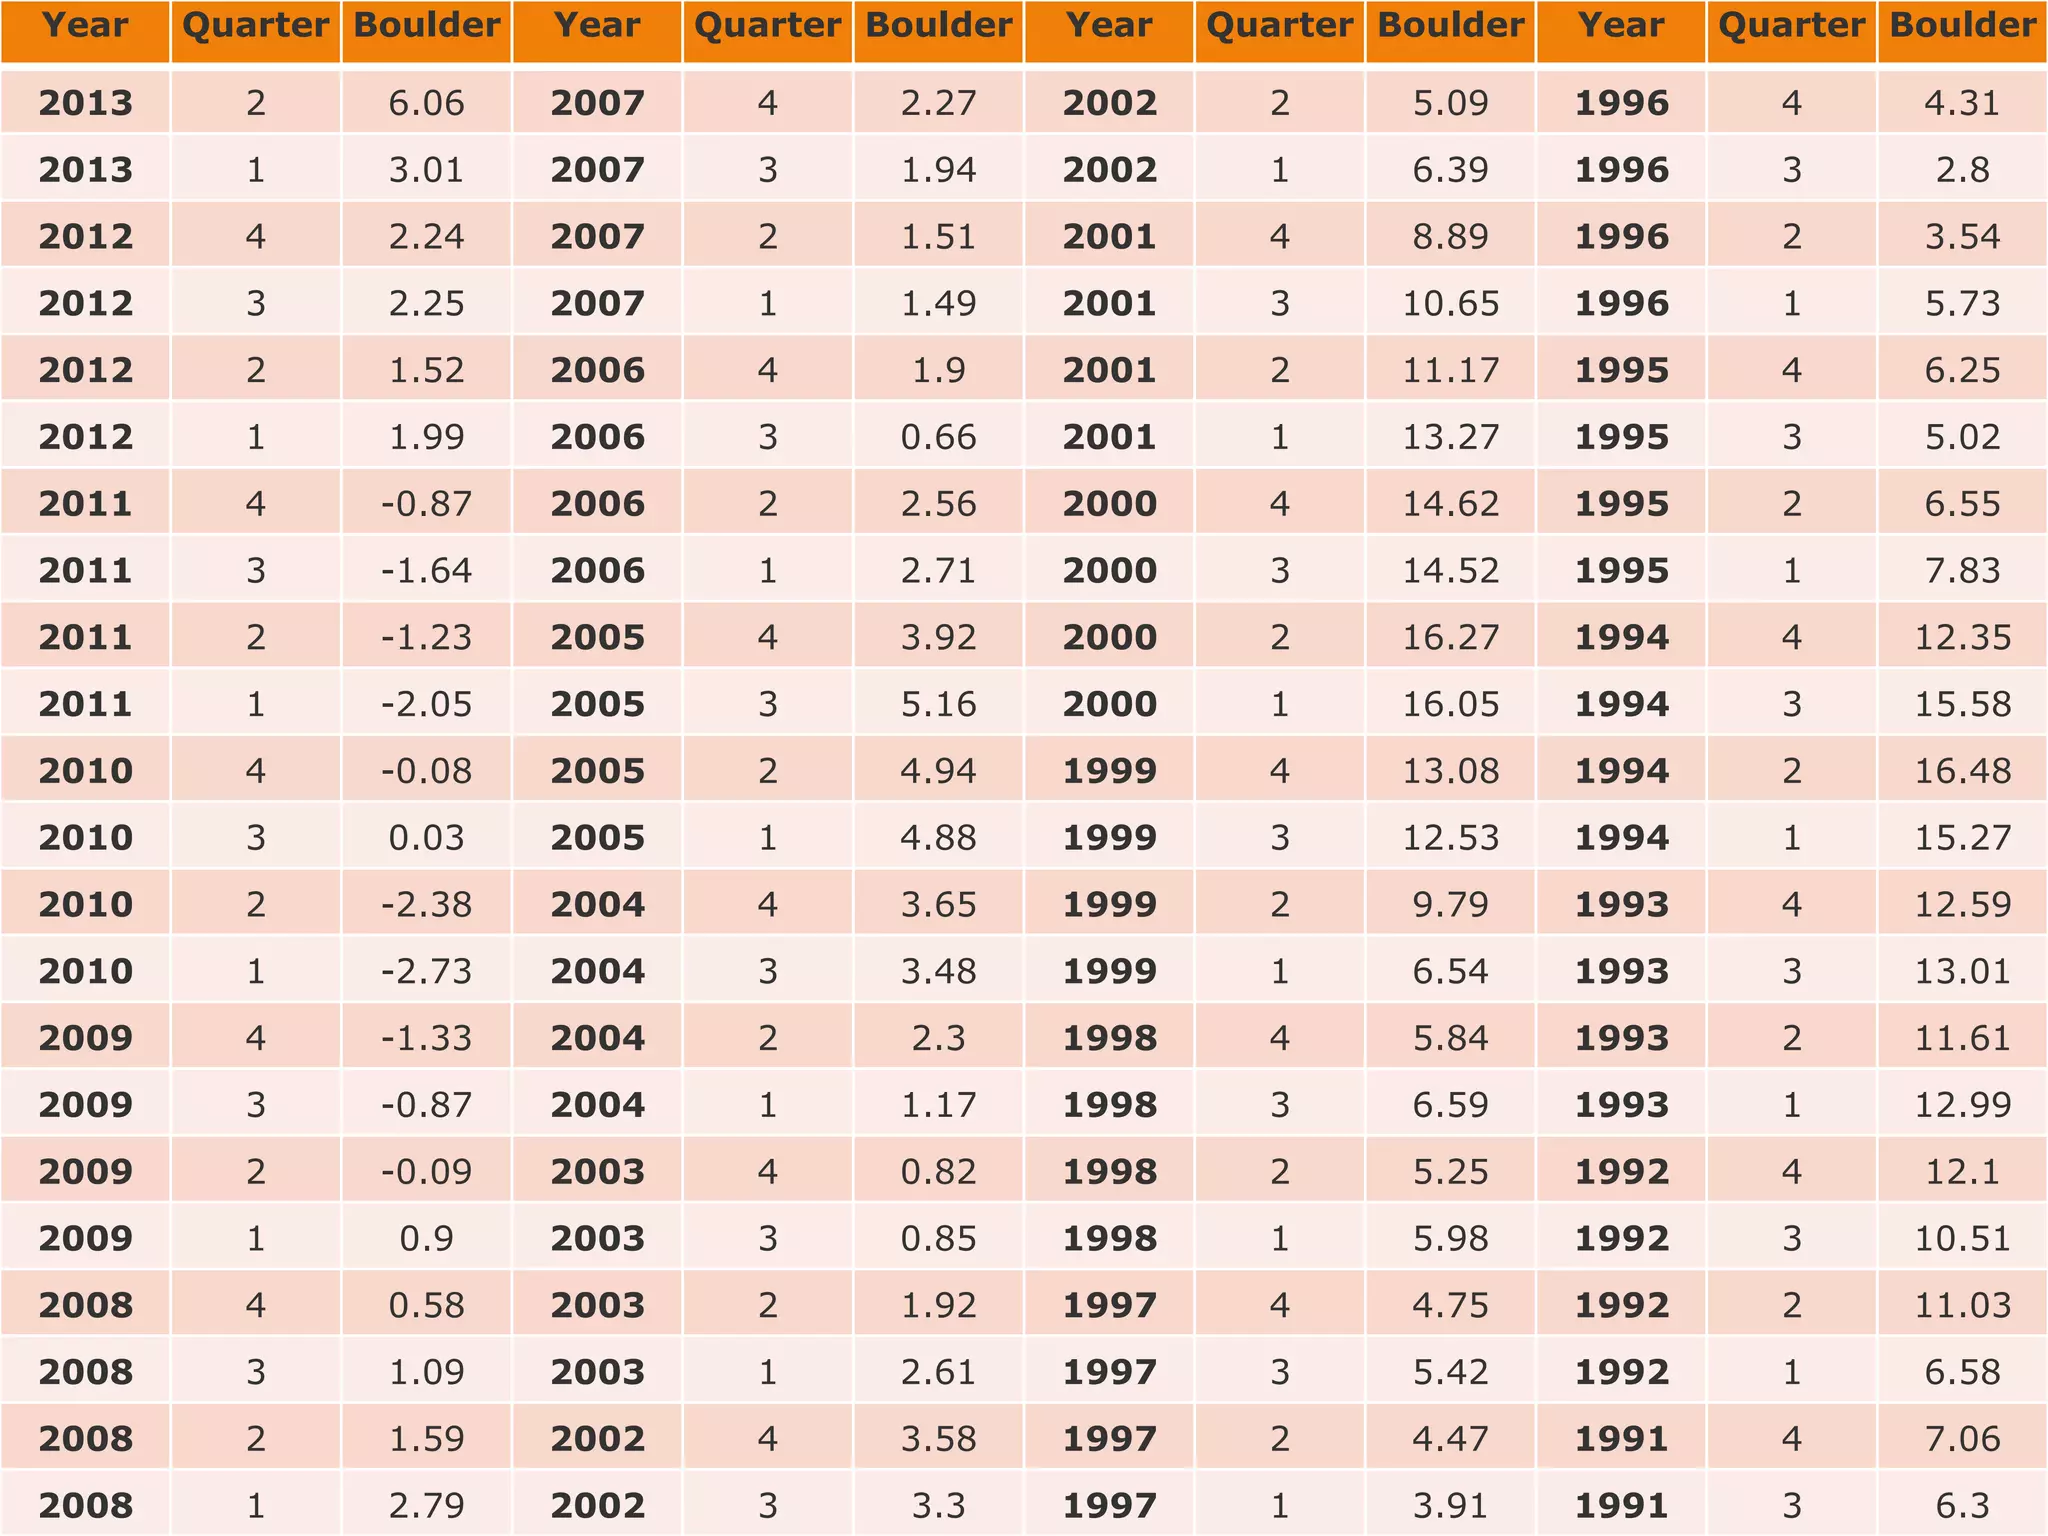Click the cell with value 0.66

click(x=938, y=437)
